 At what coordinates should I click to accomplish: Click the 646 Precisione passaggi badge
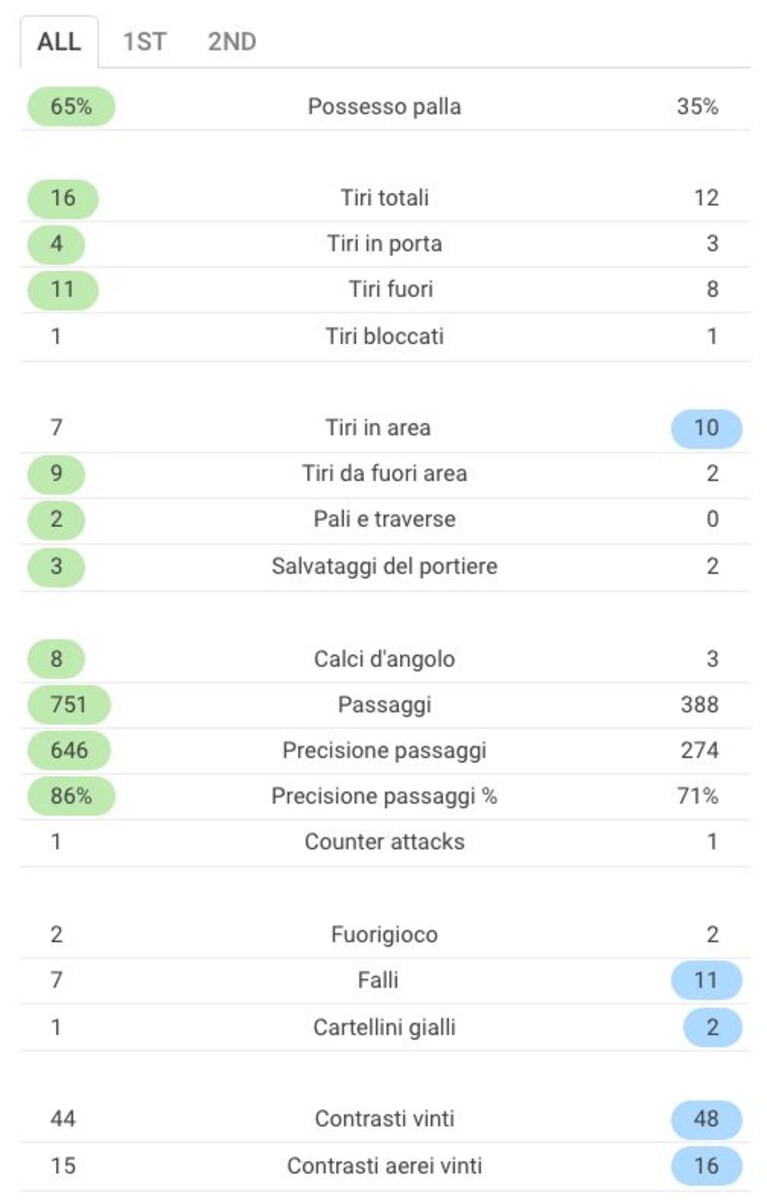69,751
